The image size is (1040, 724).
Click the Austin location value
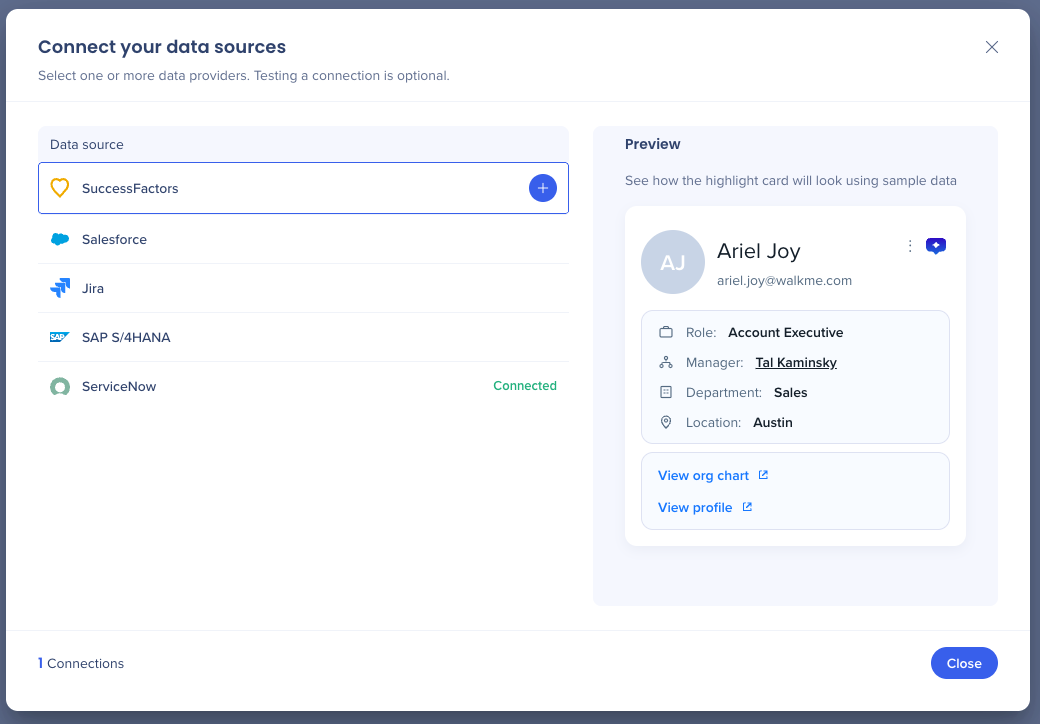pyautogui.click(x=773, y=422)
